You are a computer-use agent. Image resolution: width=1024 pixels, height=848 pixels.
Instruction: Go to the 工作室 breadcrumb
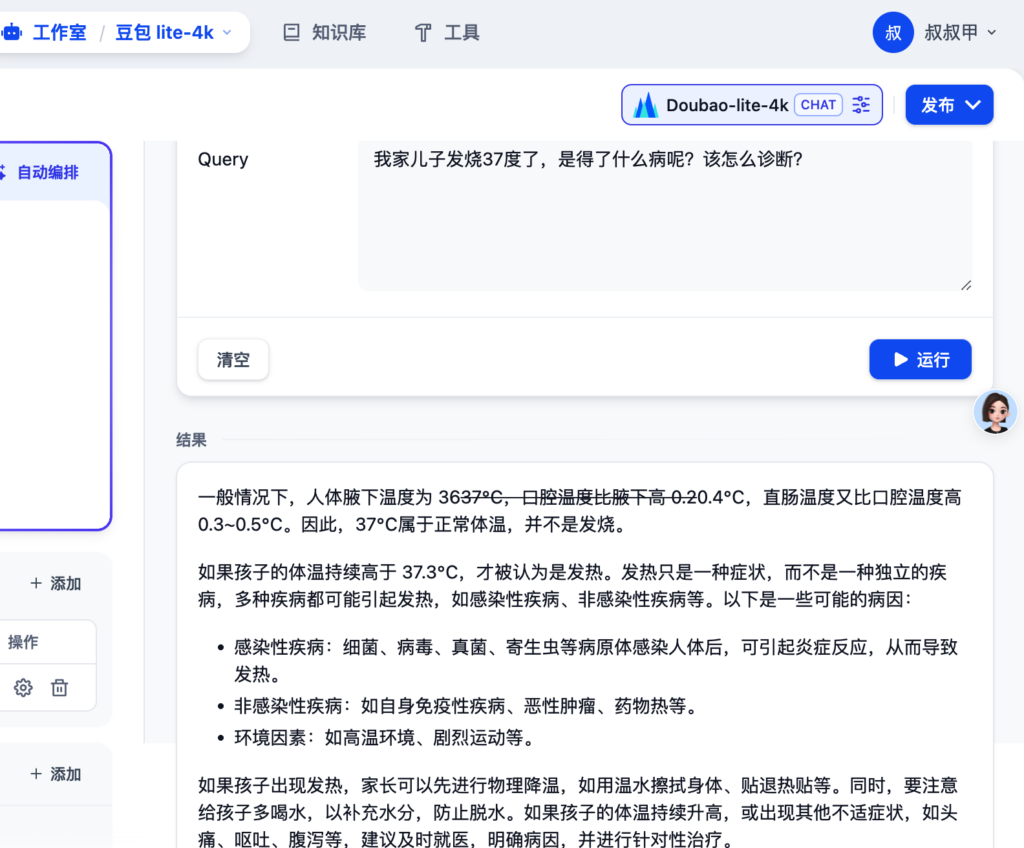[x=59, y=33]
